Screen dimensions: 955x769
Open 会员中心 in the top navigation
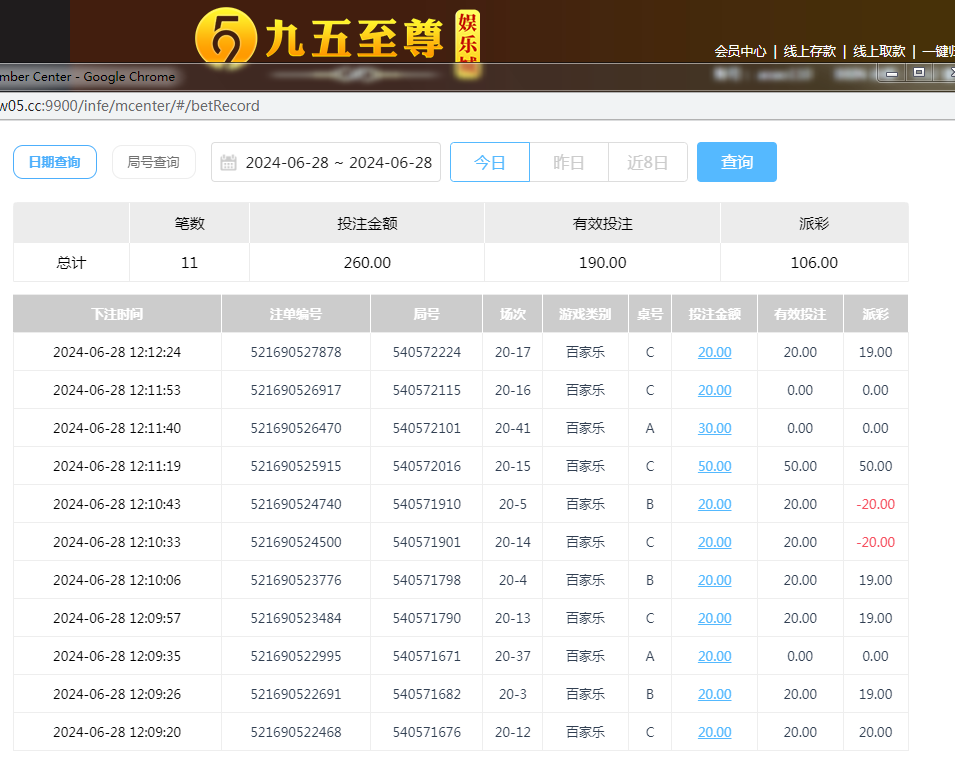point(740,51)
